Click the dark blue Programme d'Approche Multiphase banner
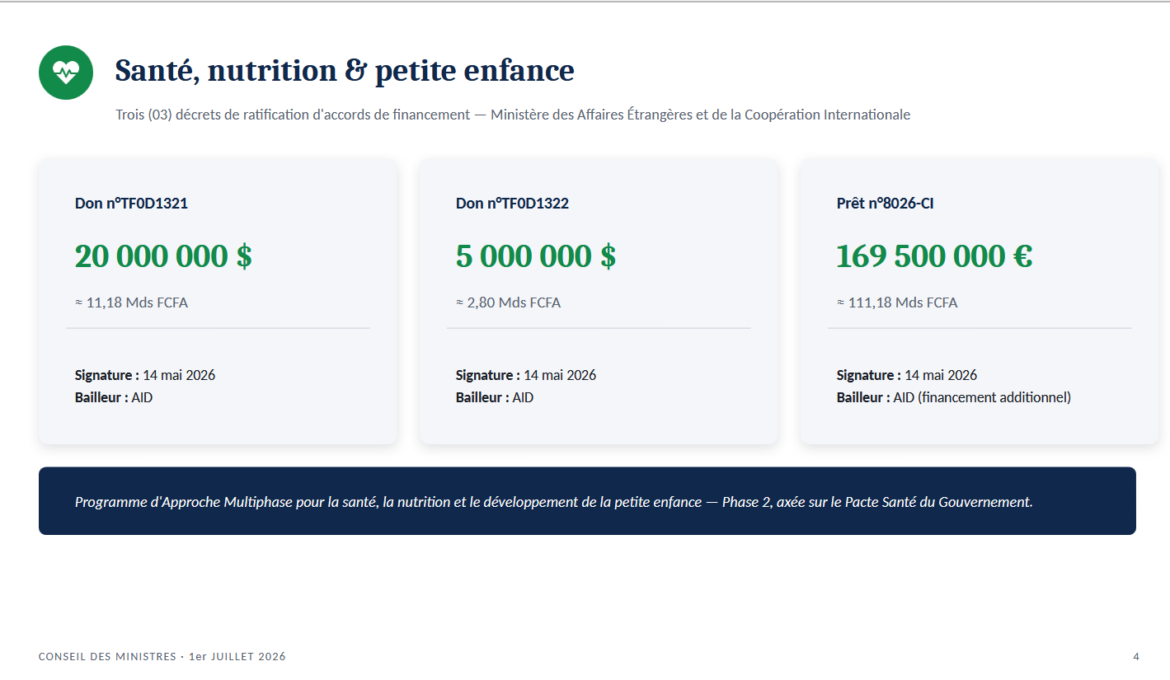The height and width of the screenshot is (680, 1170). 587,501
